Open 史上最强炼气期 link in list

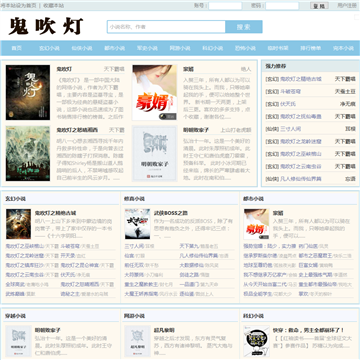click(315, 275)
